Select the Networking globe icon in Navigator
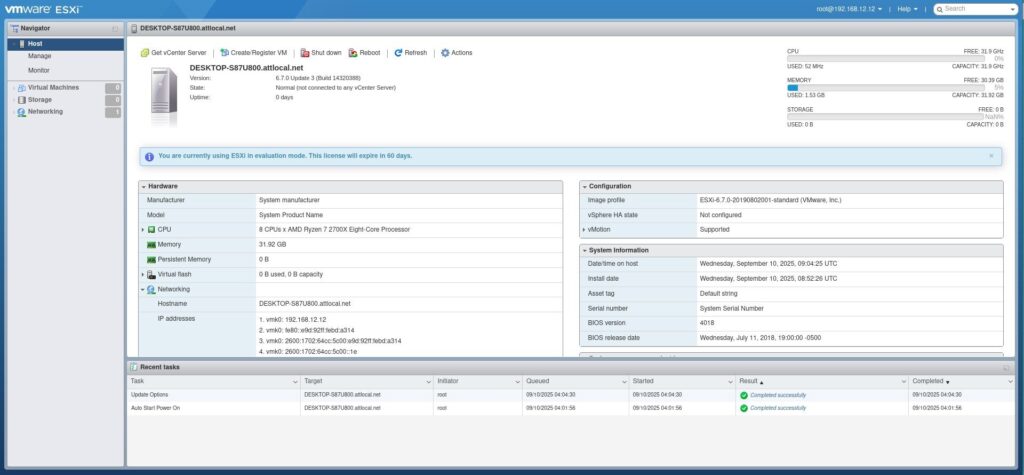 22,112
